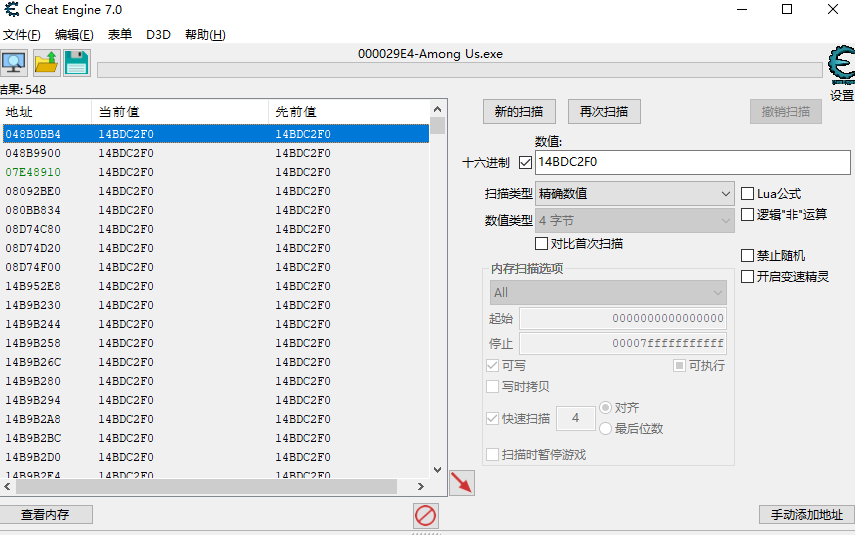Check the 扫描时暂停游戏 checkbox
The height and width of the screenshot is (535, 855).
pyautogui.click(x=492, y=454)
